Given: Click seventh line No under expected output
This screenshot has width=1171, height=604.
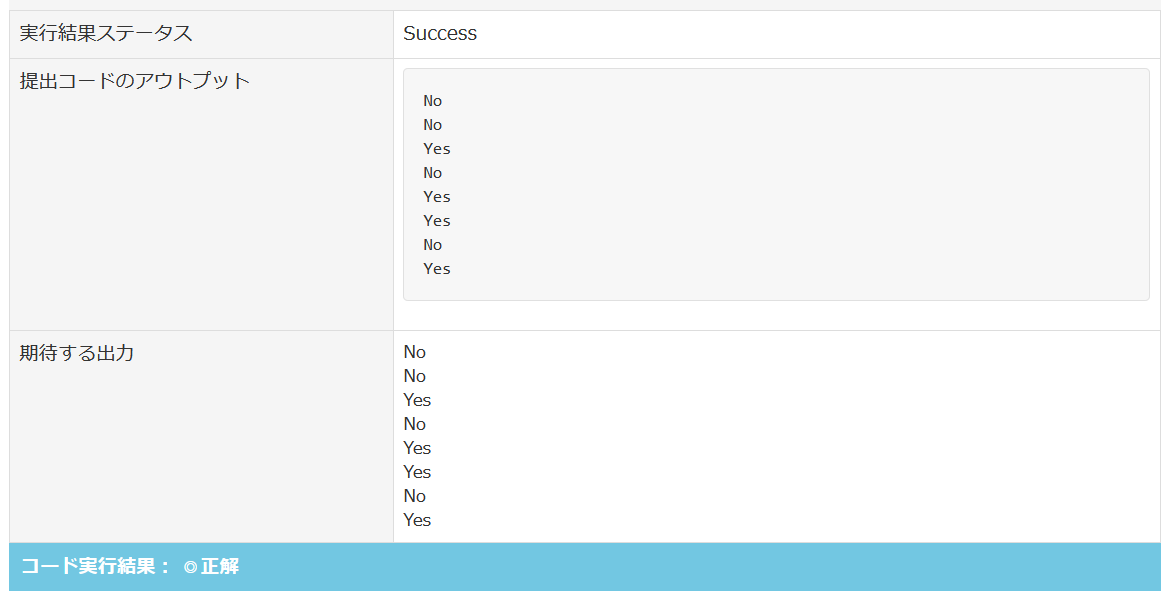Looking at the screenshot, I should tap(415, 496).
